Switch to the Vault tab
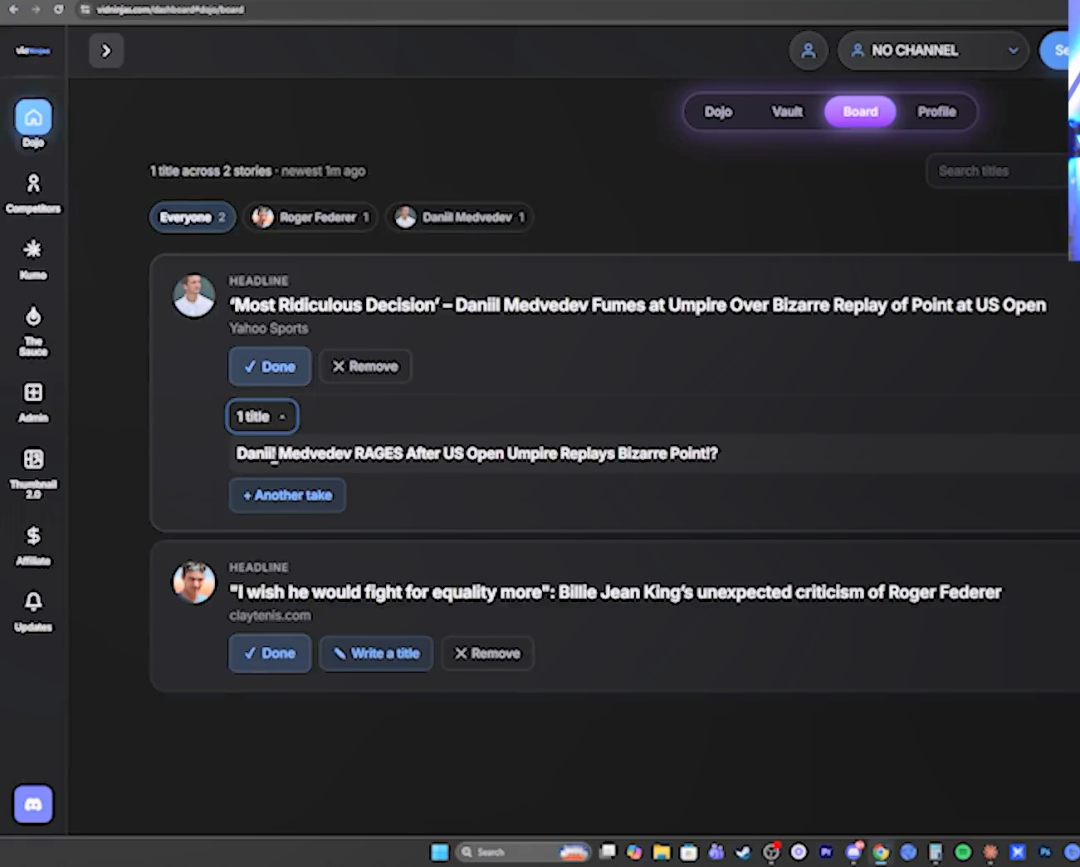1080x867 pixels. pos(787,112)
